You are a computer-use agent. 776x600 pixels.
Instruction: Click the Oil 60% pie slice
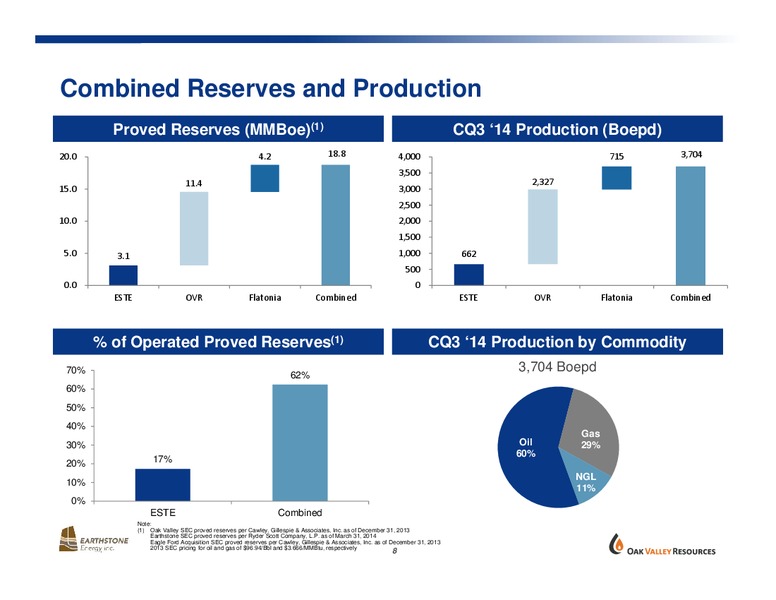[x=526, y=448]
